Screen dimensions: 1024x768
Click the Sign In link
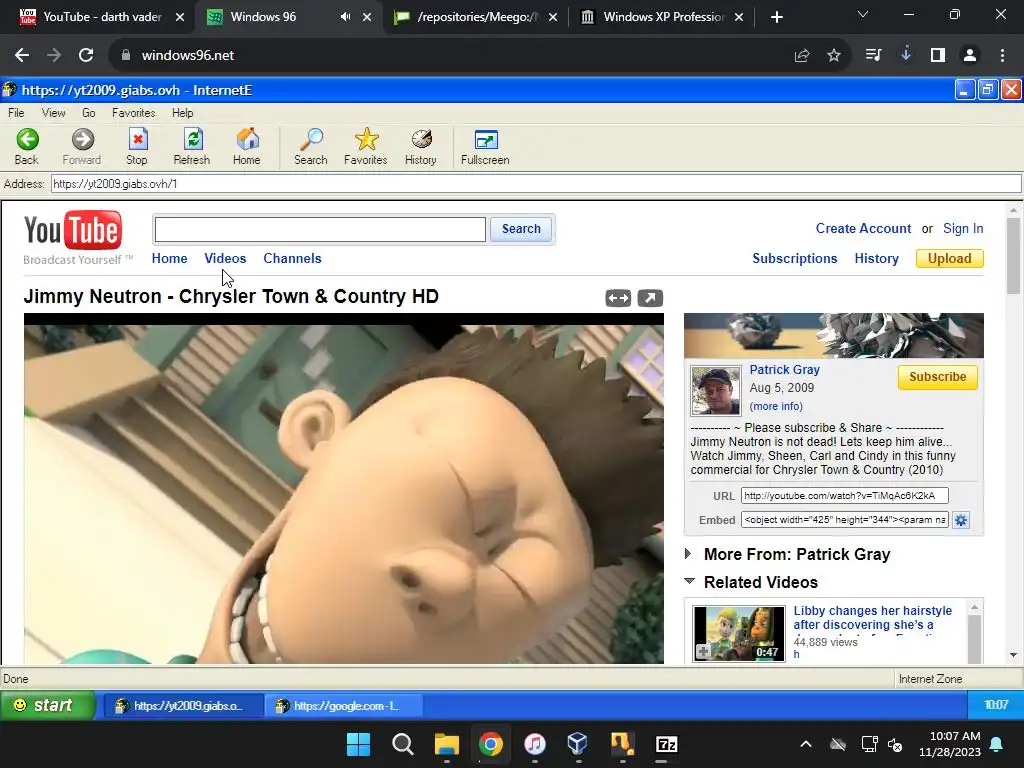[963, 229]
